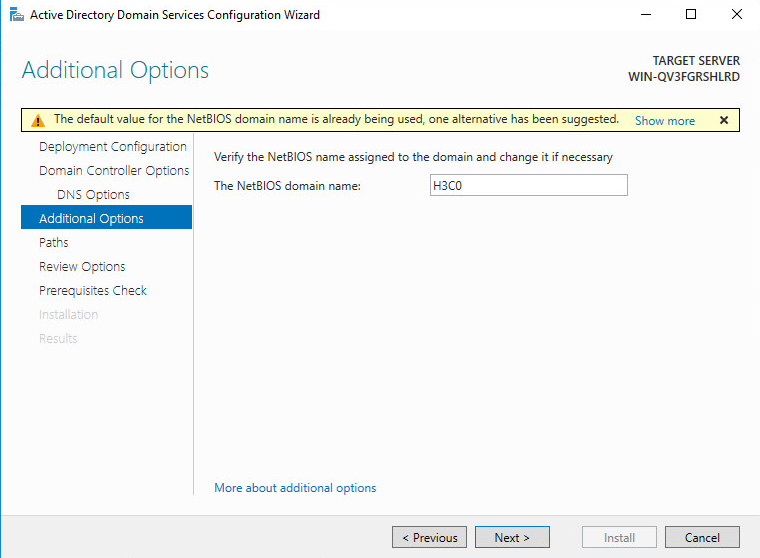Select the Additional Options step
The width and height of the screenshot is (760, 558).
click(107, 218)
